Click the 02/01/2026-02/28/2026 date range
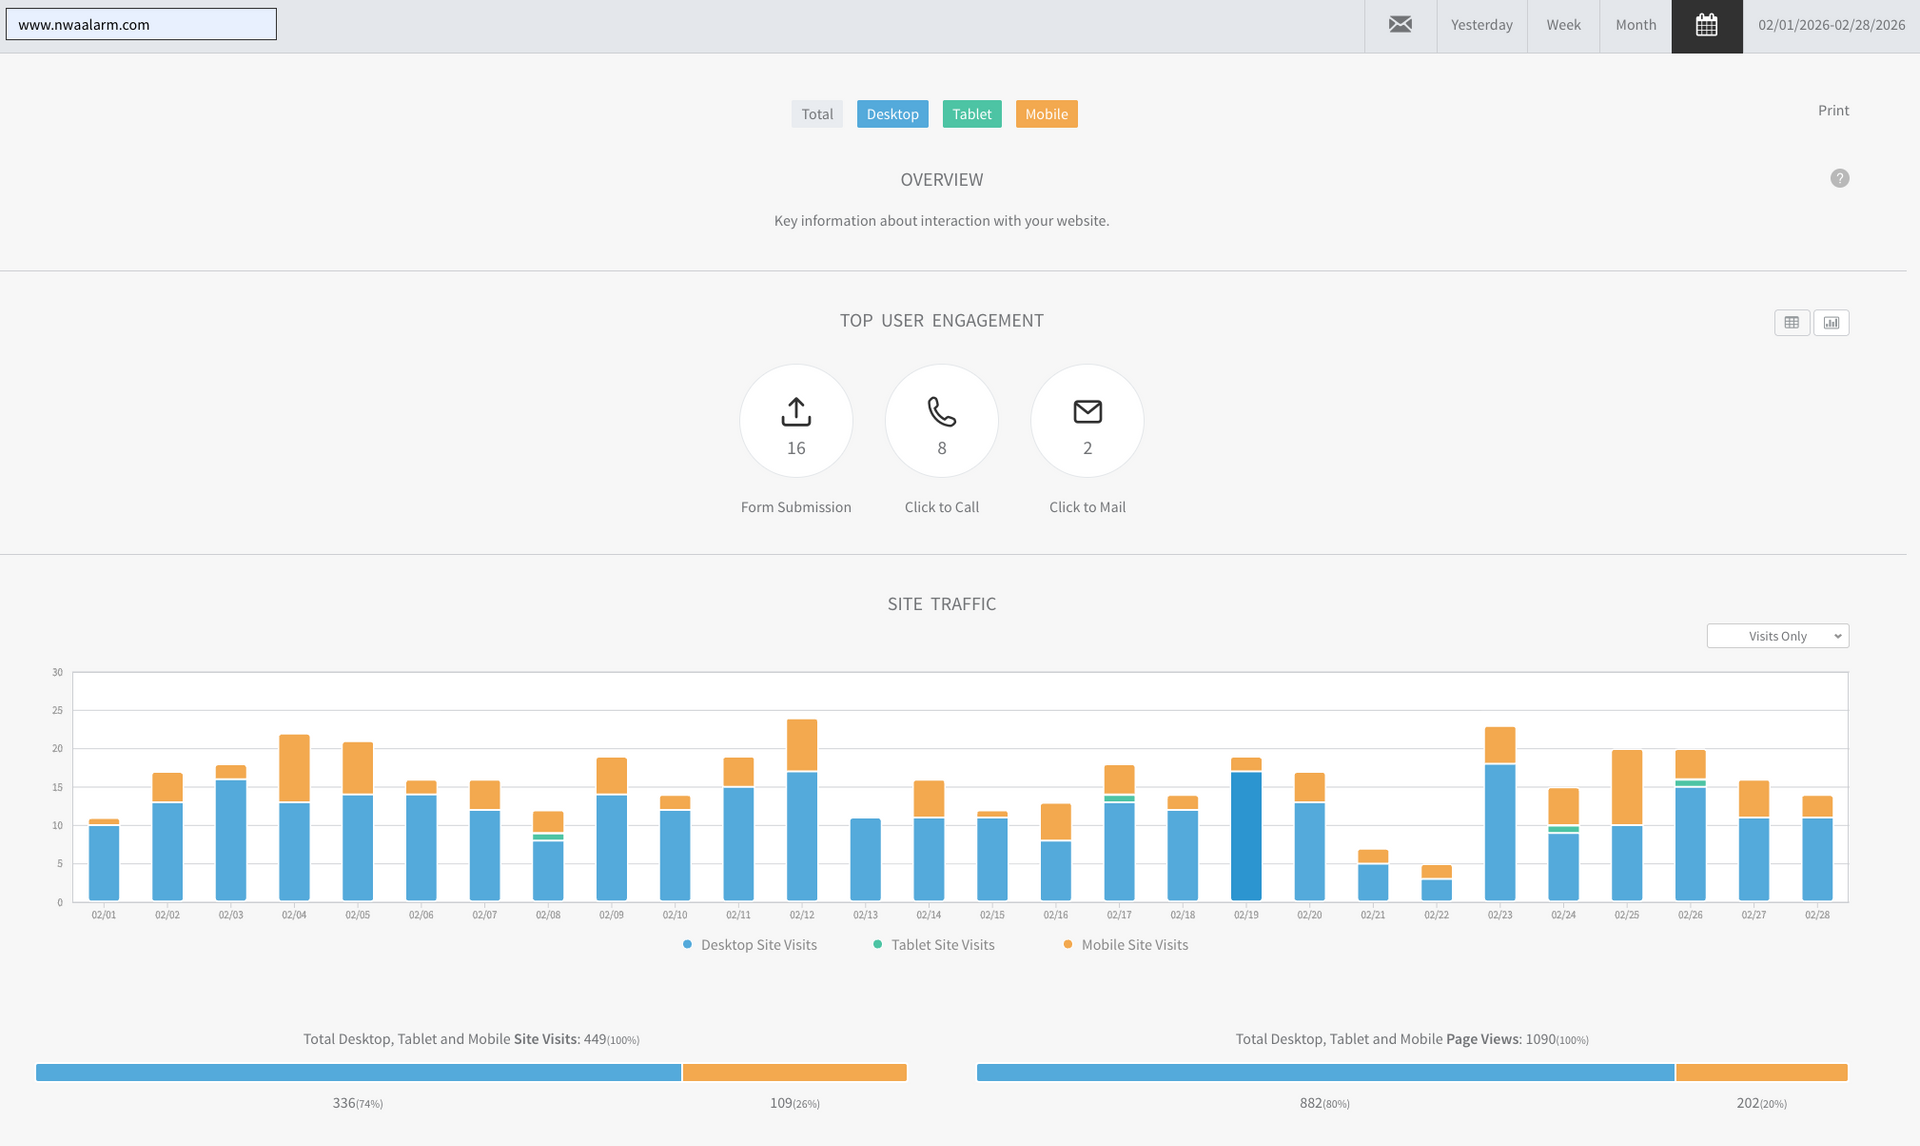1920x1146 pixels. pos(1831,25)
